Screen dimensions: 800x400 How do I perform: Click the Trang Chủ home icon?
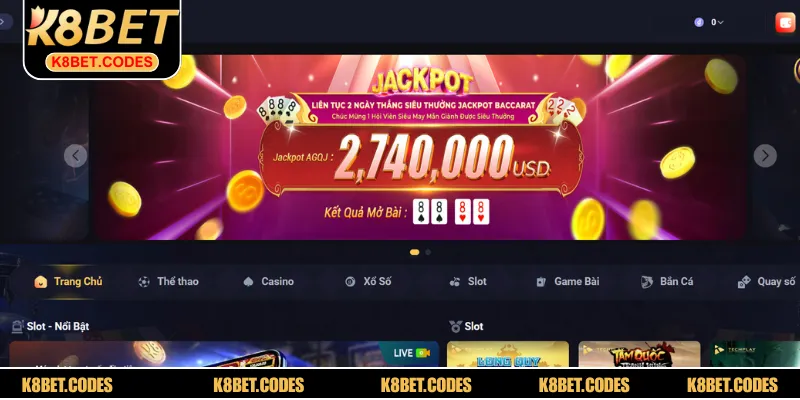[x=41, y=282]
